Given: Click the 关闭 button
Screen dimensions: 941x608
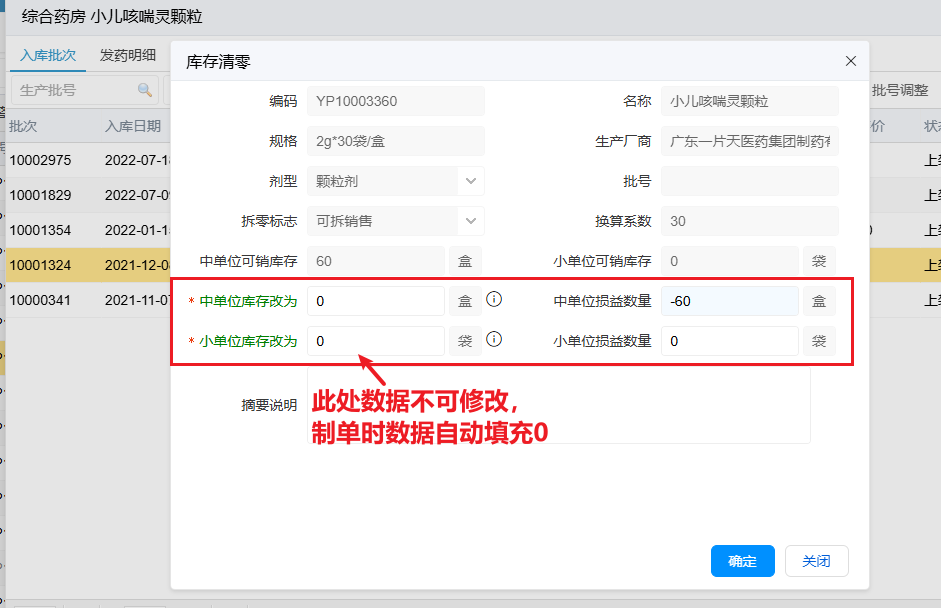Looking at the screenshot, I should [x=816, y=561].
